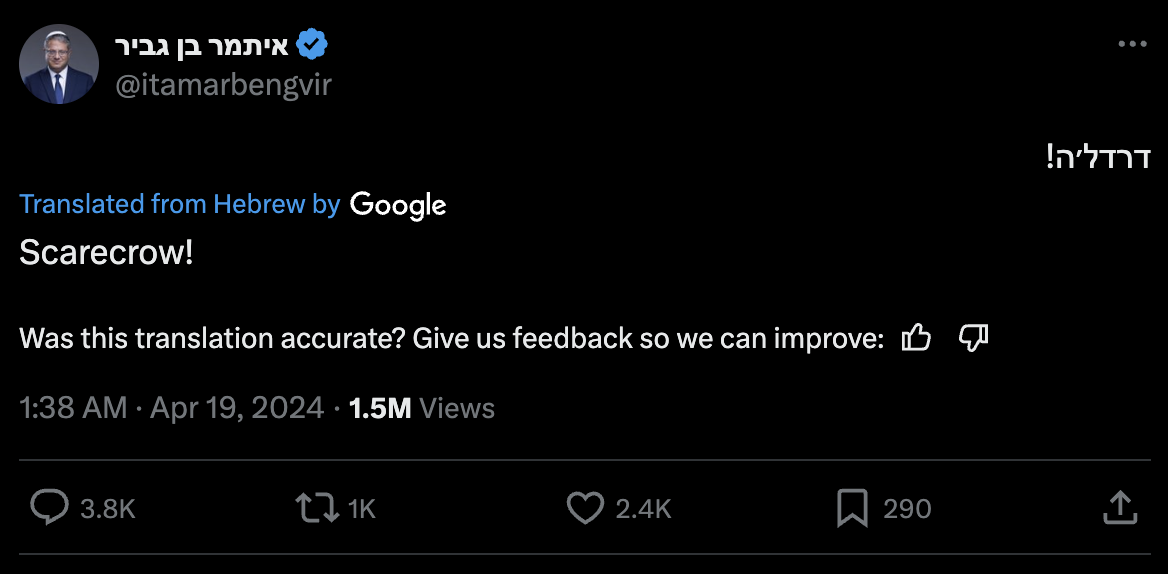Click the @itamarbengvir handle

point(223,86)
